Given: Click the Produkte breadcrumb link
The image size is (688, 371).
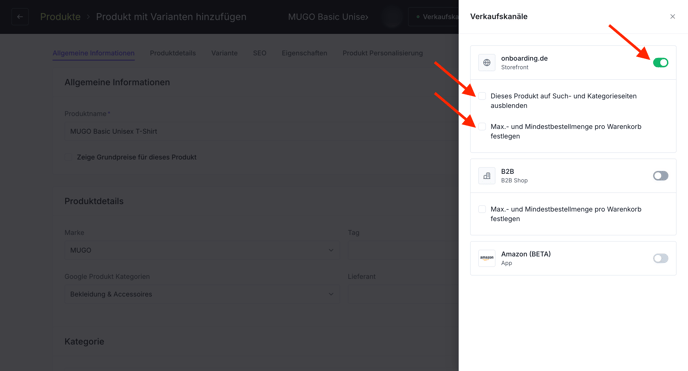Looking at the screenshot, I should [60, 17].
